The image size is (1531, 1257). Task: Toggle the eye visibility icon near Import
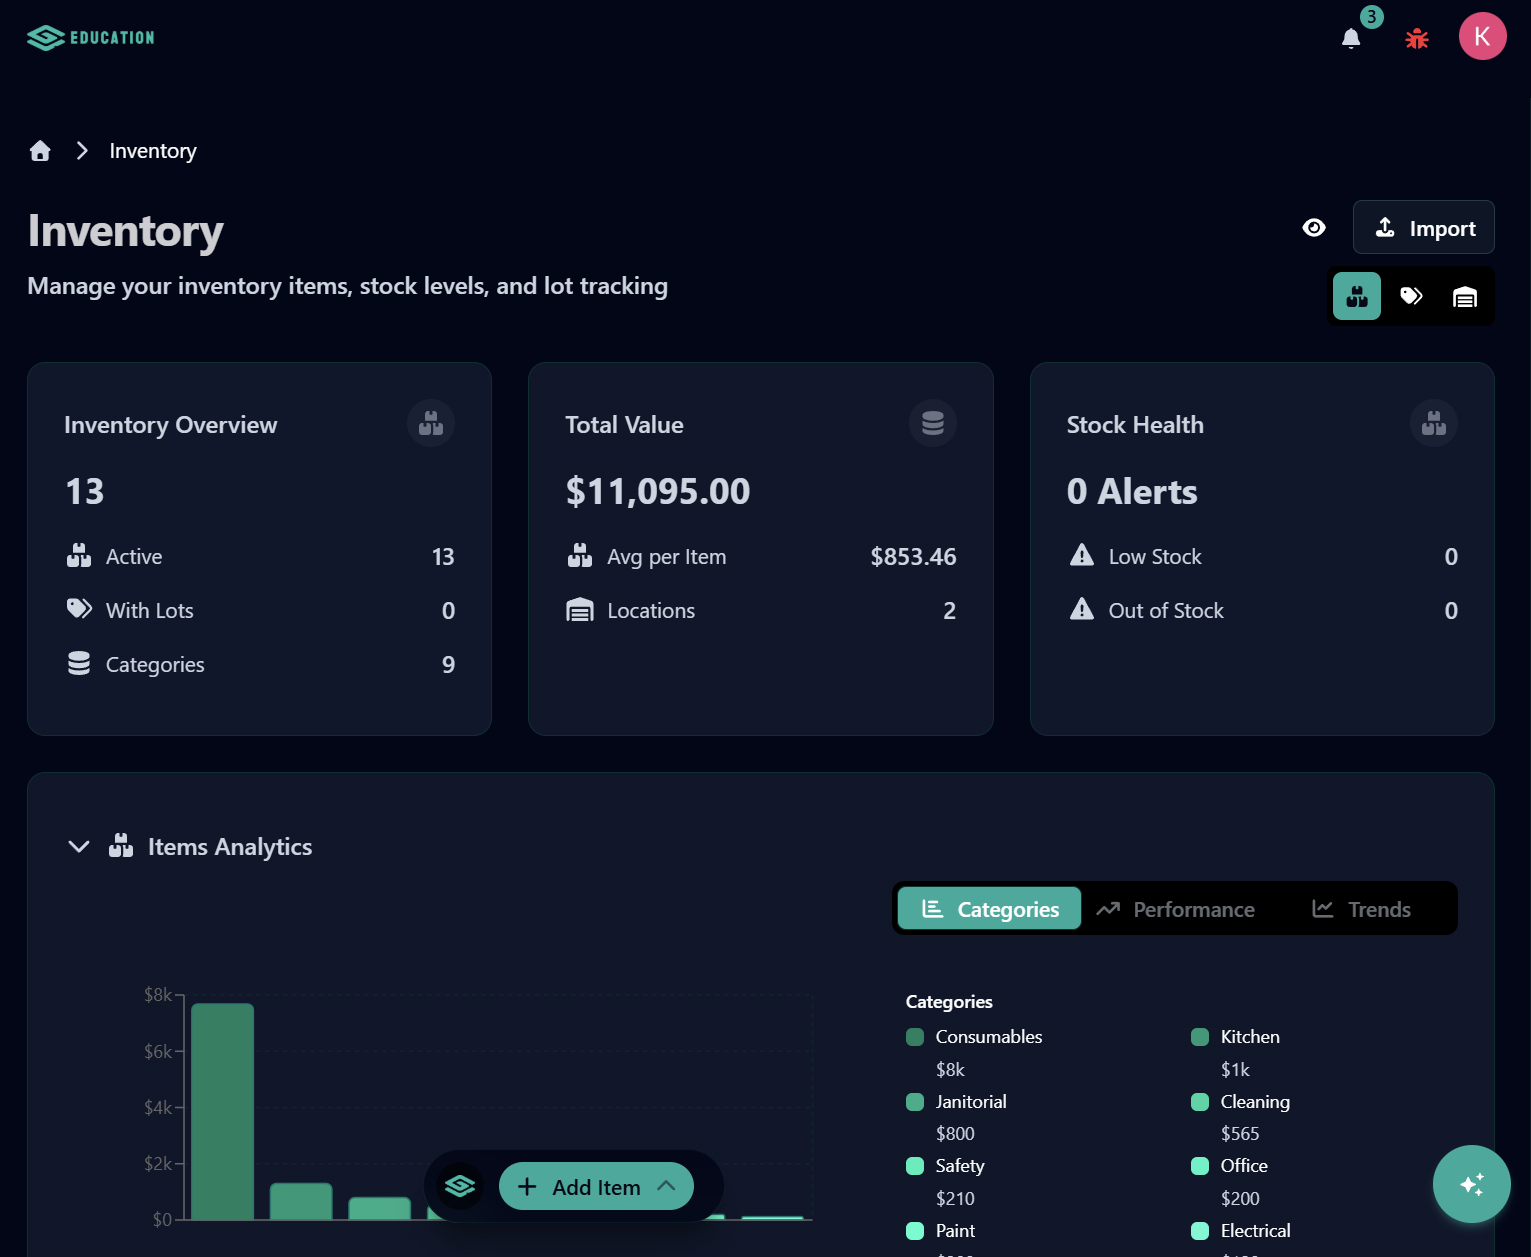(x=1314, y=228)
